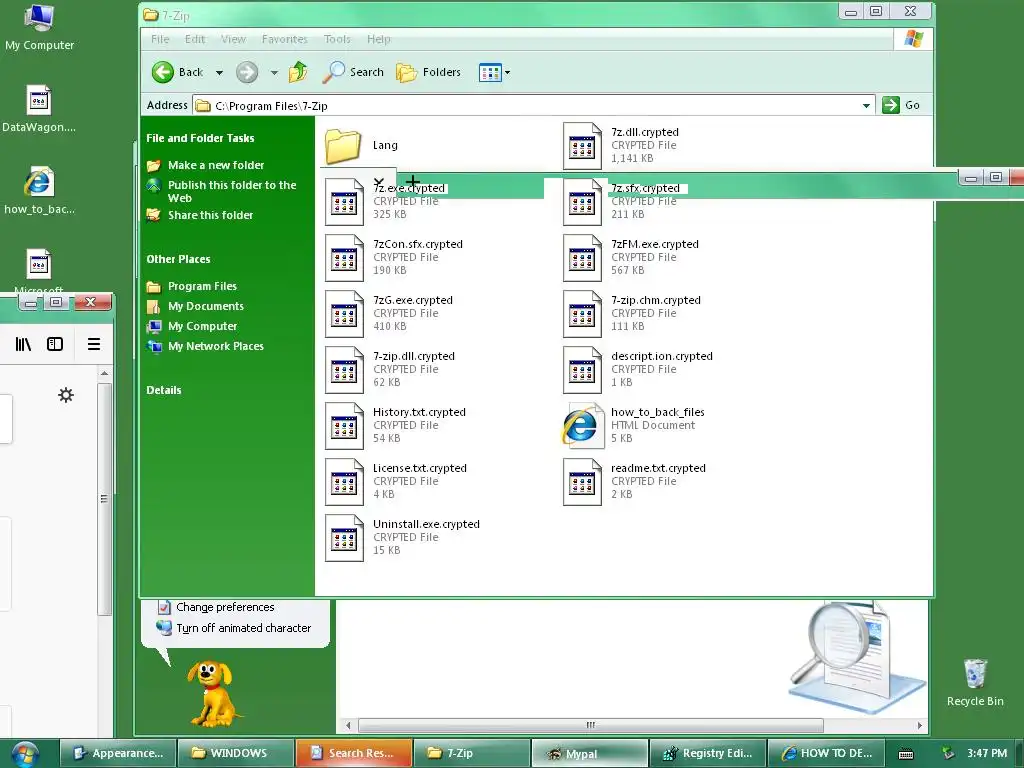Viewport: 1024px width, 768px height.
Task: Select the 7-zip.dll.crypted file icon
Action: (x=344, y=370)
